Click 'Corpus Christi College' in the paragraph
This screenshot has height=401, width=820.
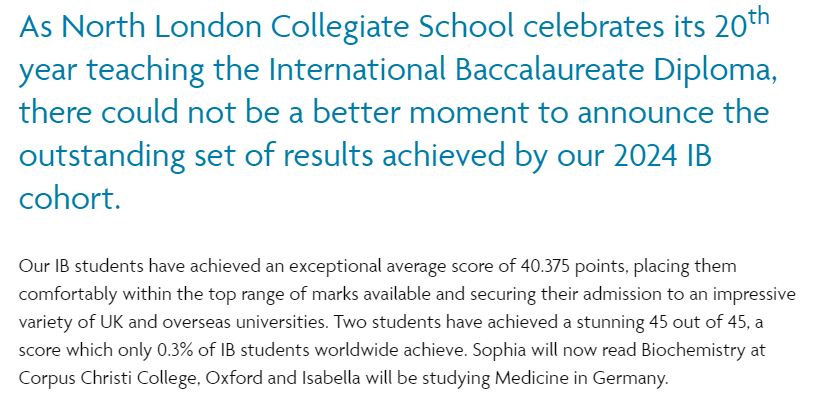[109, 378]
